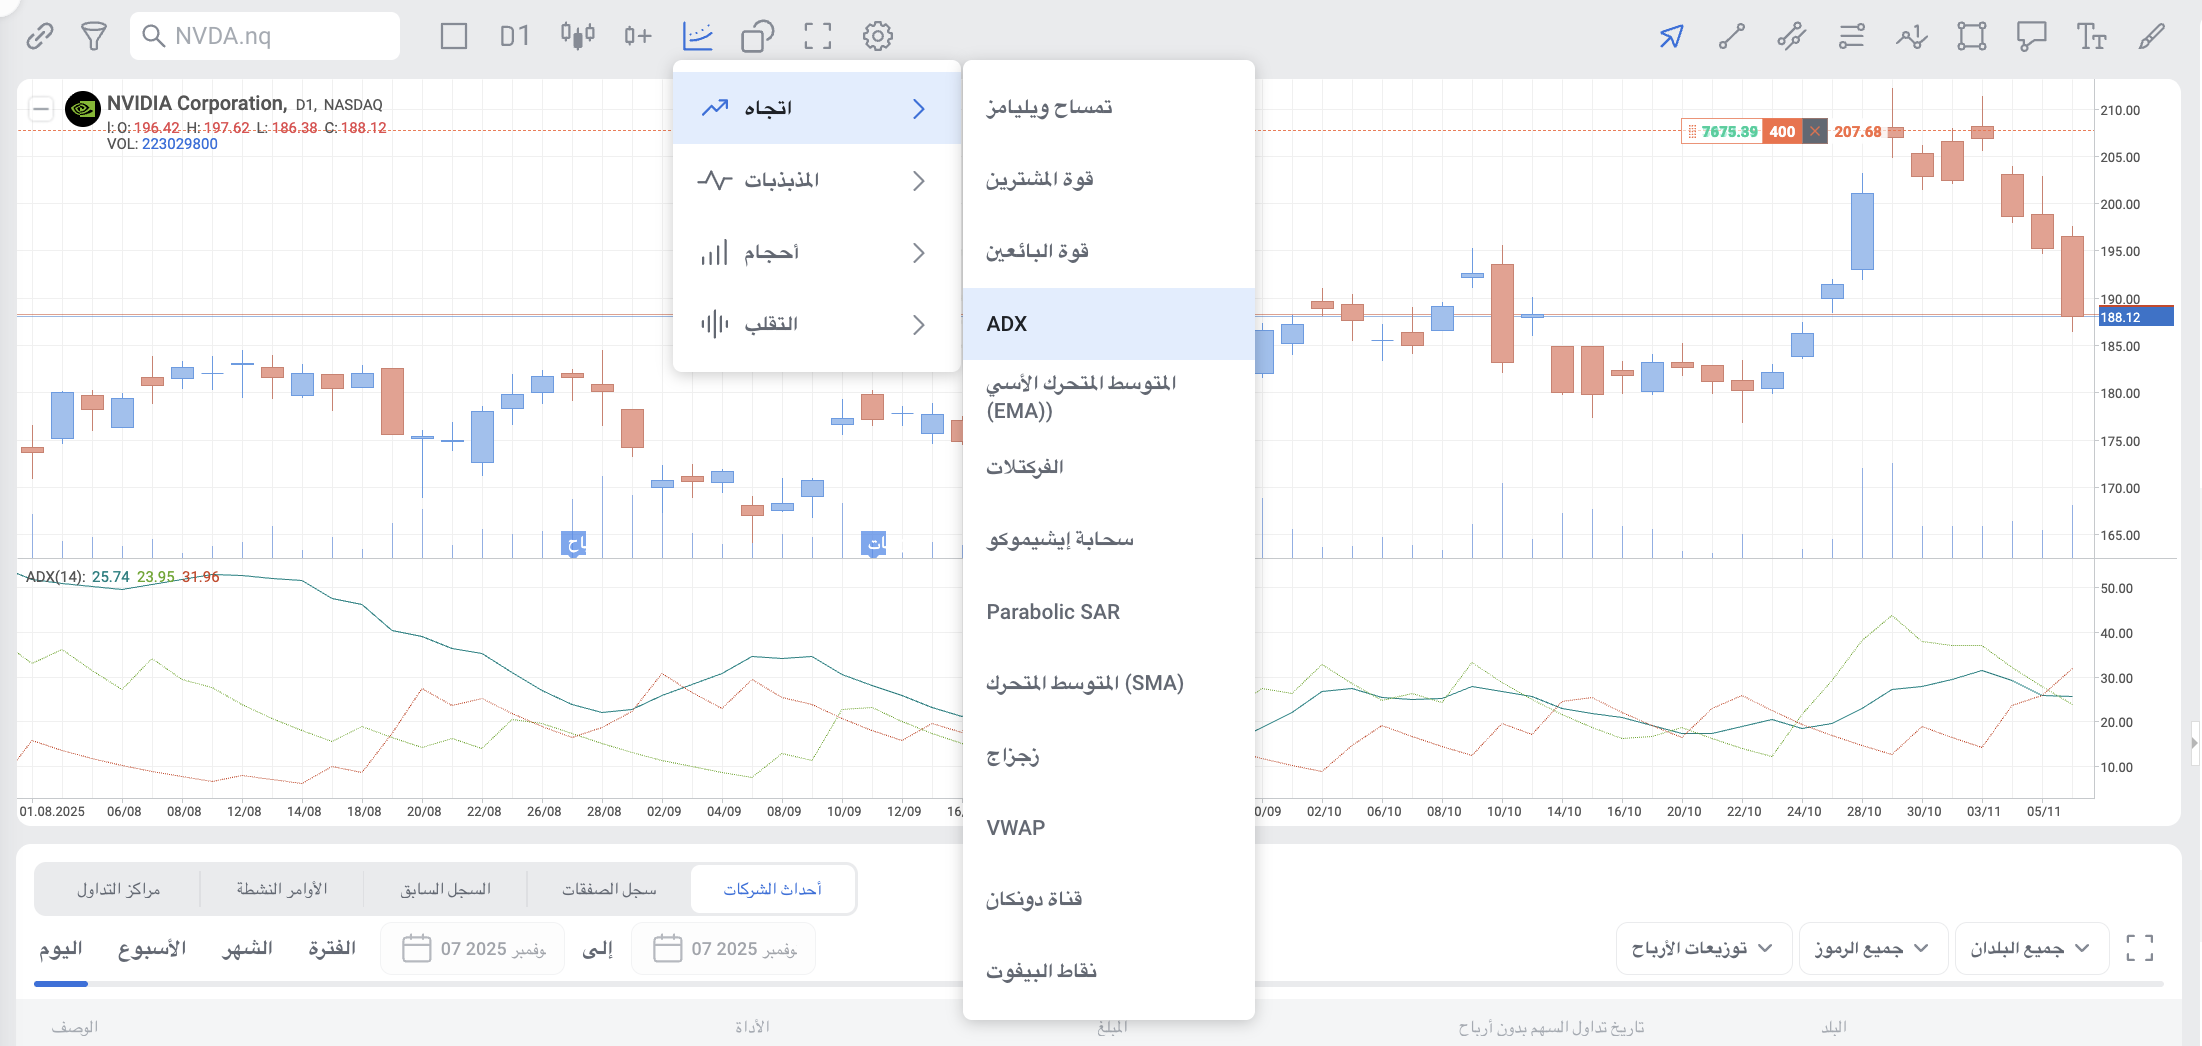Screen dimensions: 2202x1046
Task: Select the ADX indicator
Action: click(x=1109, y=324)
